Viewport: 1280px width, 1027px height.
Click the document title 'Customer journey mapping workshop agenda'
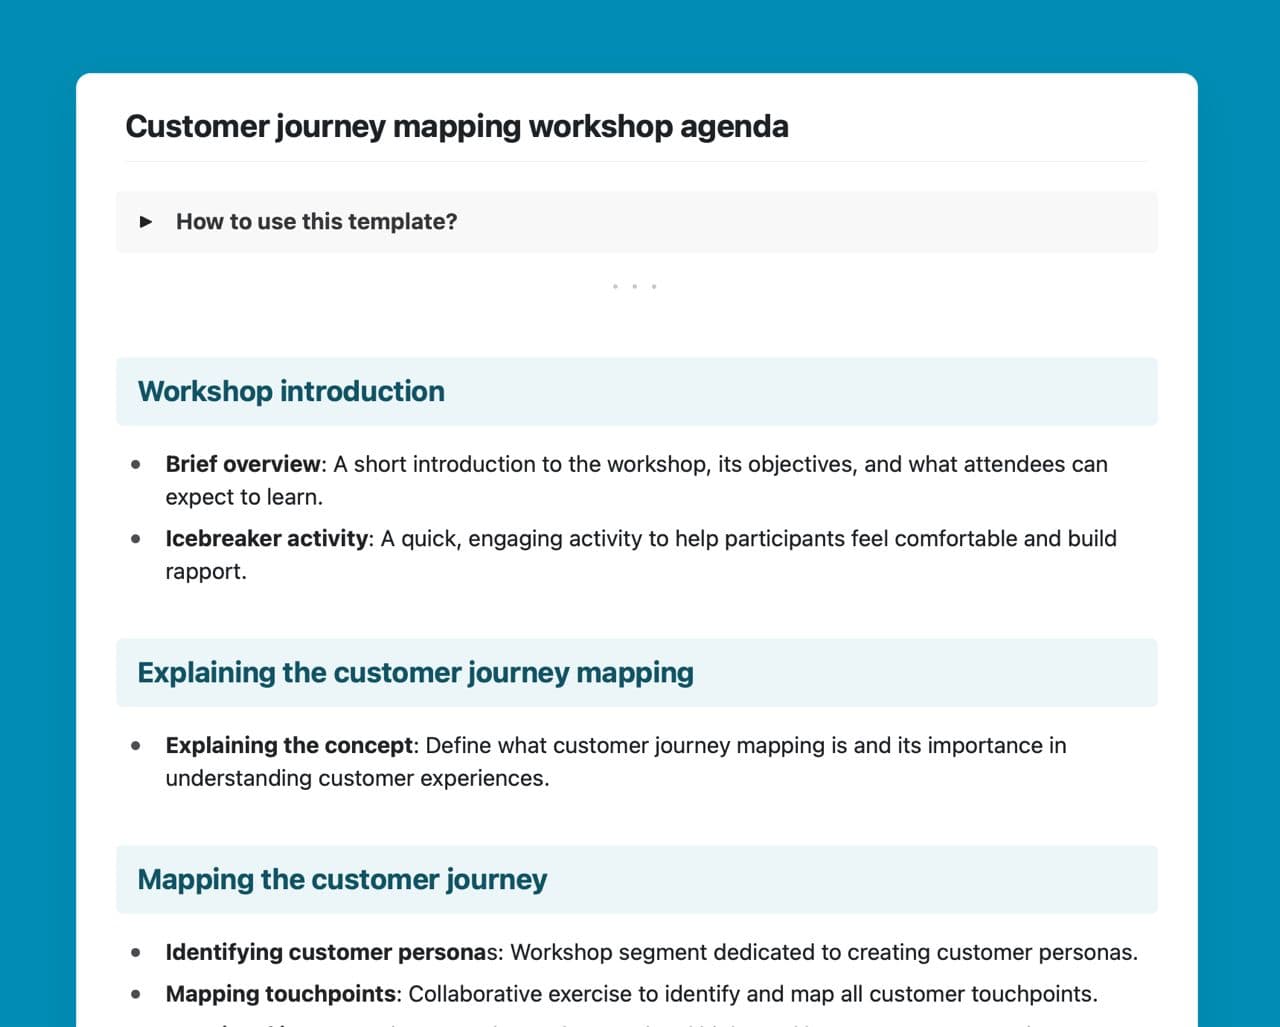[456, 127]
